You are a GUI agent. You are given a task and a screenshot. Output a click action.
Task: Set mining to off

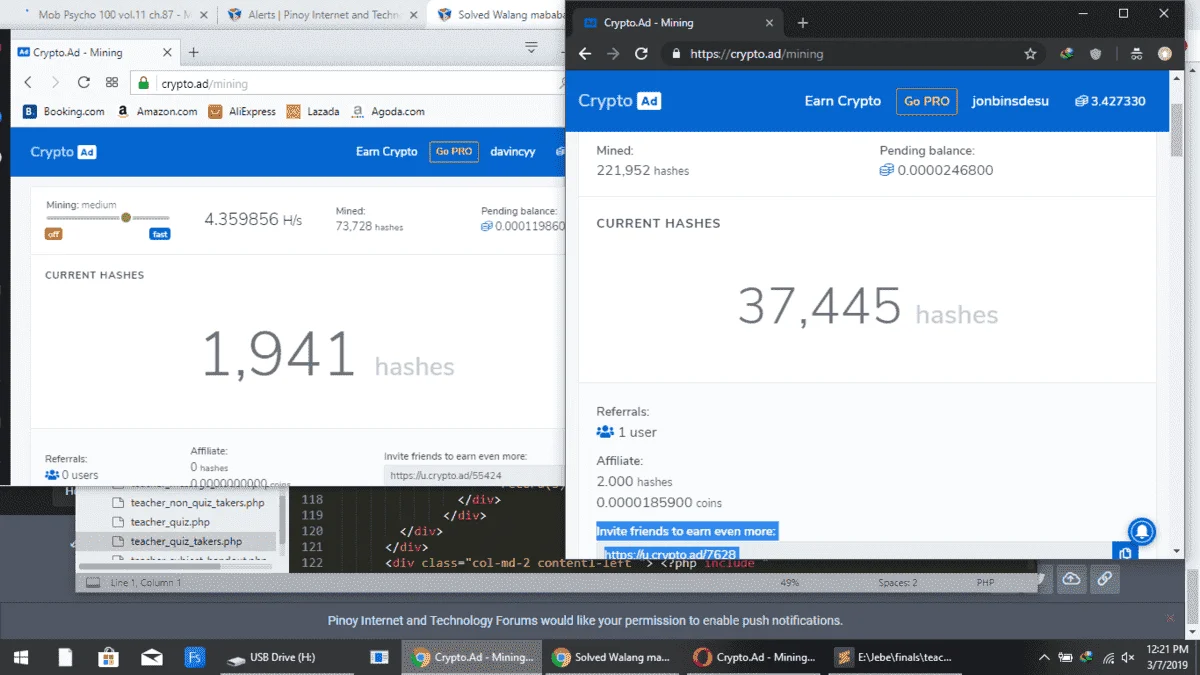tap(54, 234)
